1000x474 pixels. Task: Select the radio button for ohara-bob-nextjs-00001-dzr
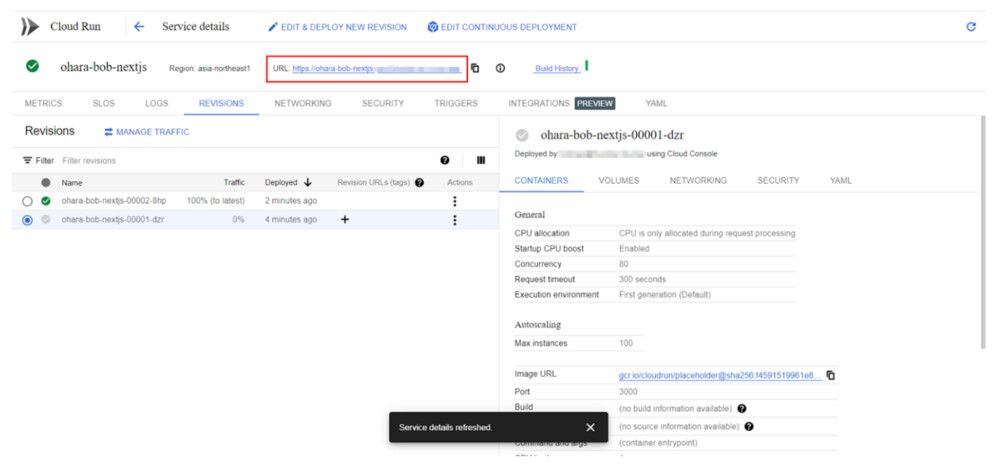[x=27, y=220]
